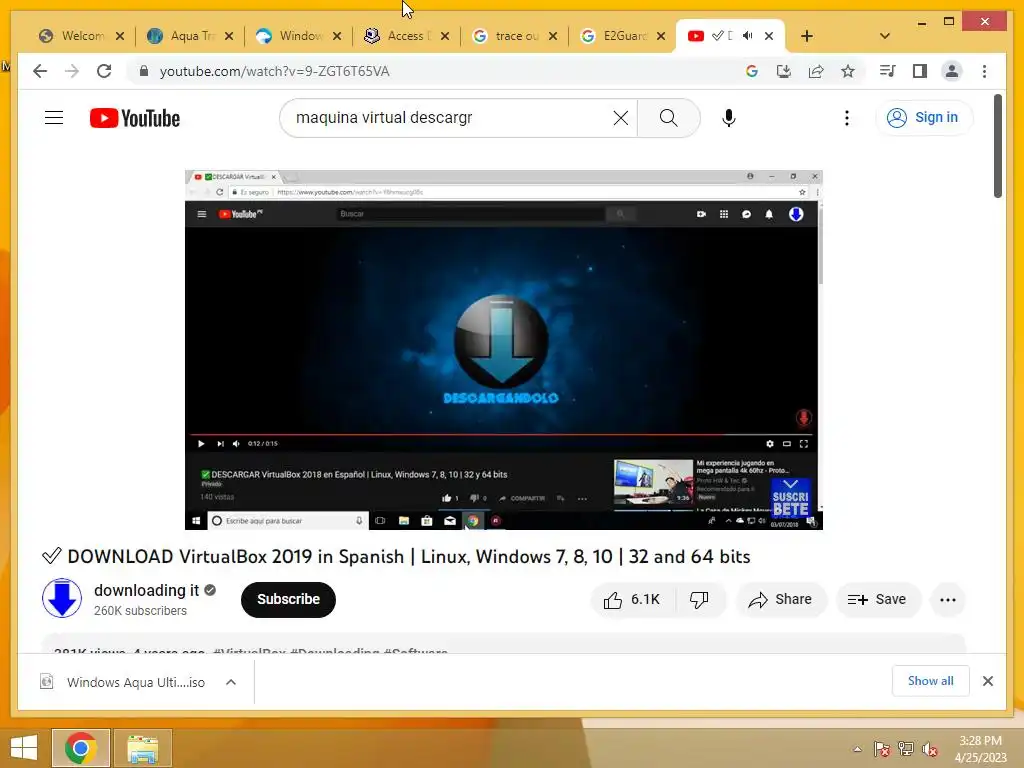Click Chrome in the taskbar

pyautogui.click(x=80, y=748)
